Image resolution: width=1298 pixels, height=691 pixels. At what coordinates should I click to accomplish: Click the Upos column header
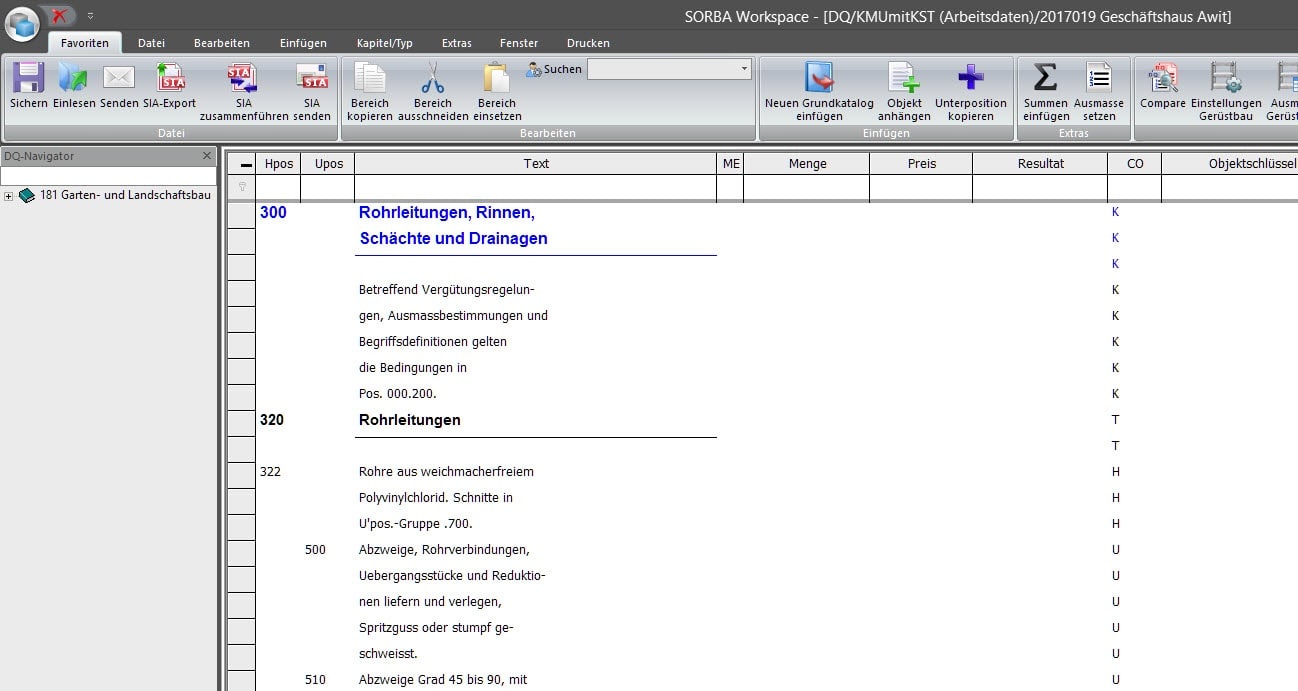click(328, 163)
